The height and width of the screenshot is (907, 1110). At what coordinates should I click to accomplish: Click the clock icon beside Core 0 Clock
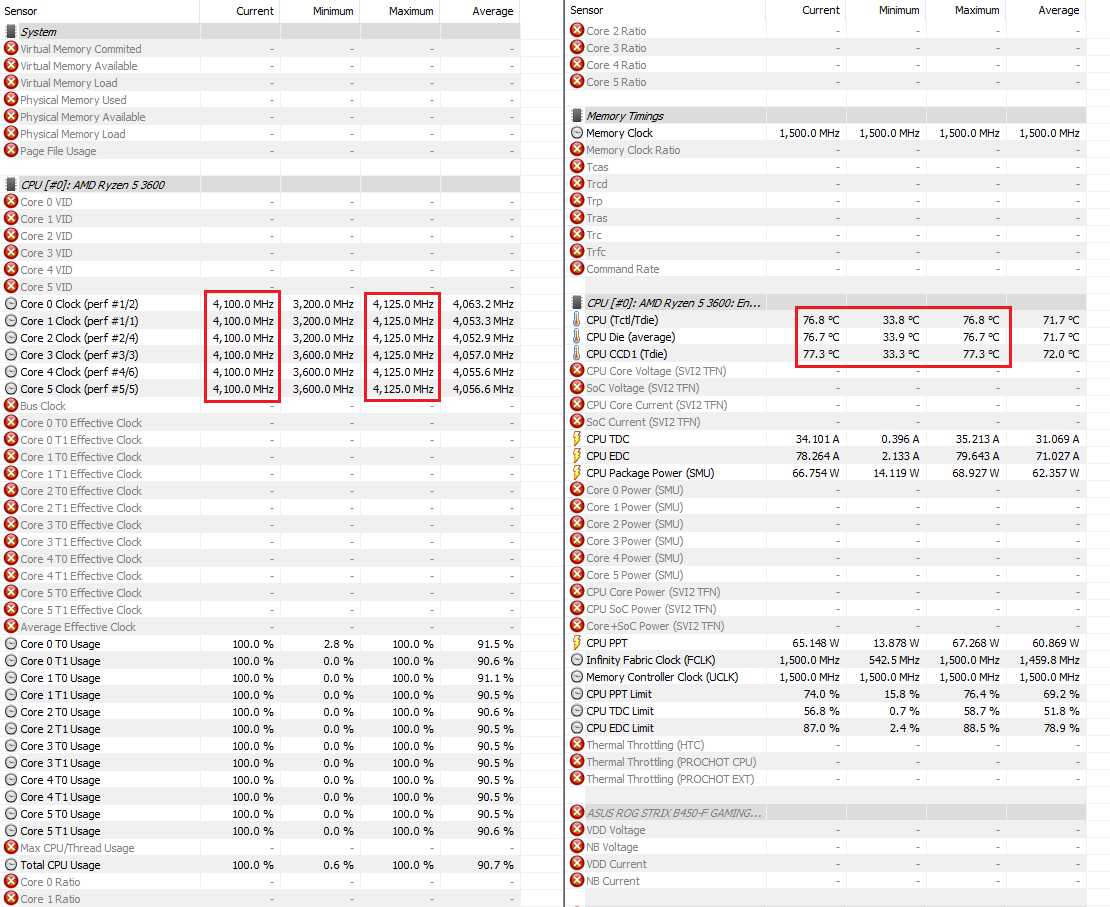tap(11, 304)
